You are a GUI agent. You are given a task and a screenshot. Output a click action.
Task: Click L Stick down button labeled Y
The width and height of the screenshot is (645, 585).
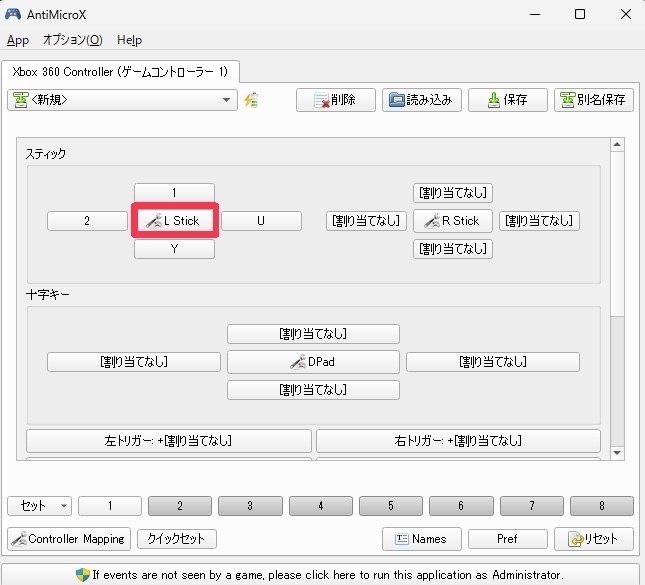174,249
